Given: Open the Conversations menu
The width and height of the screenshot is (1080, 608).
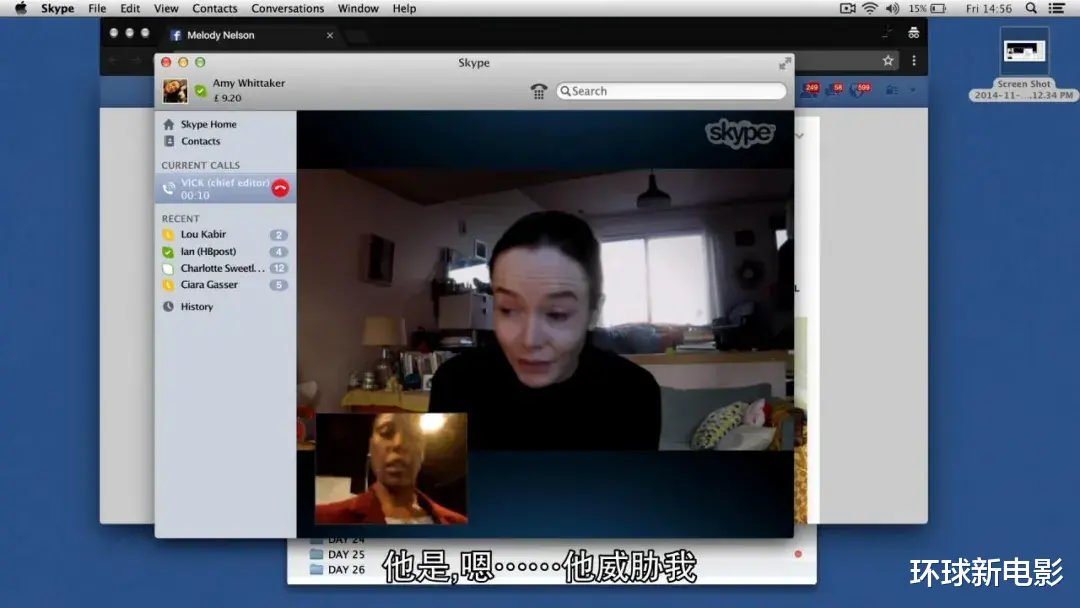Looking at the screenshot, I should [x=287, y=8].
